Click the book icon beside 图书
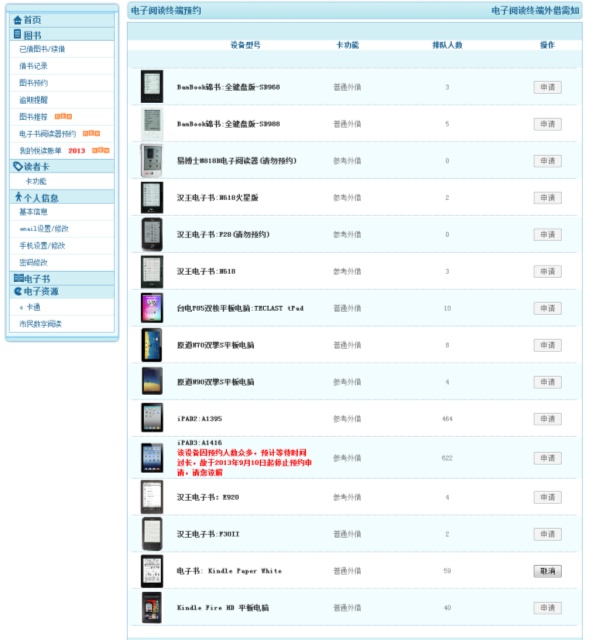This screenshot has width=600, height=640. pyautogui.click(x=17, y=34)
